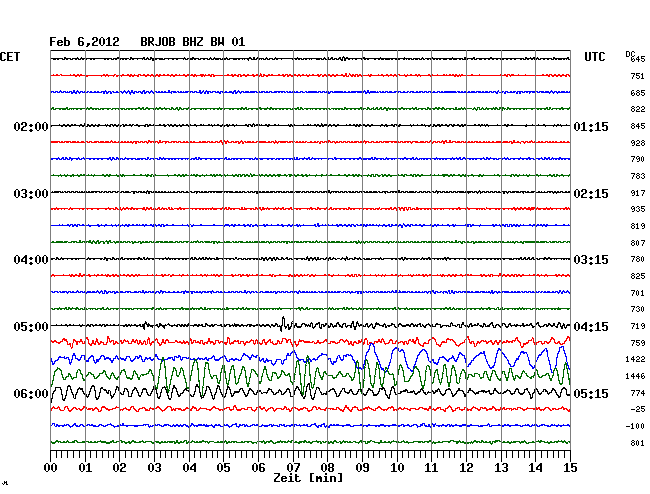Click the x-axis minute label "11"

coord(432,468)
